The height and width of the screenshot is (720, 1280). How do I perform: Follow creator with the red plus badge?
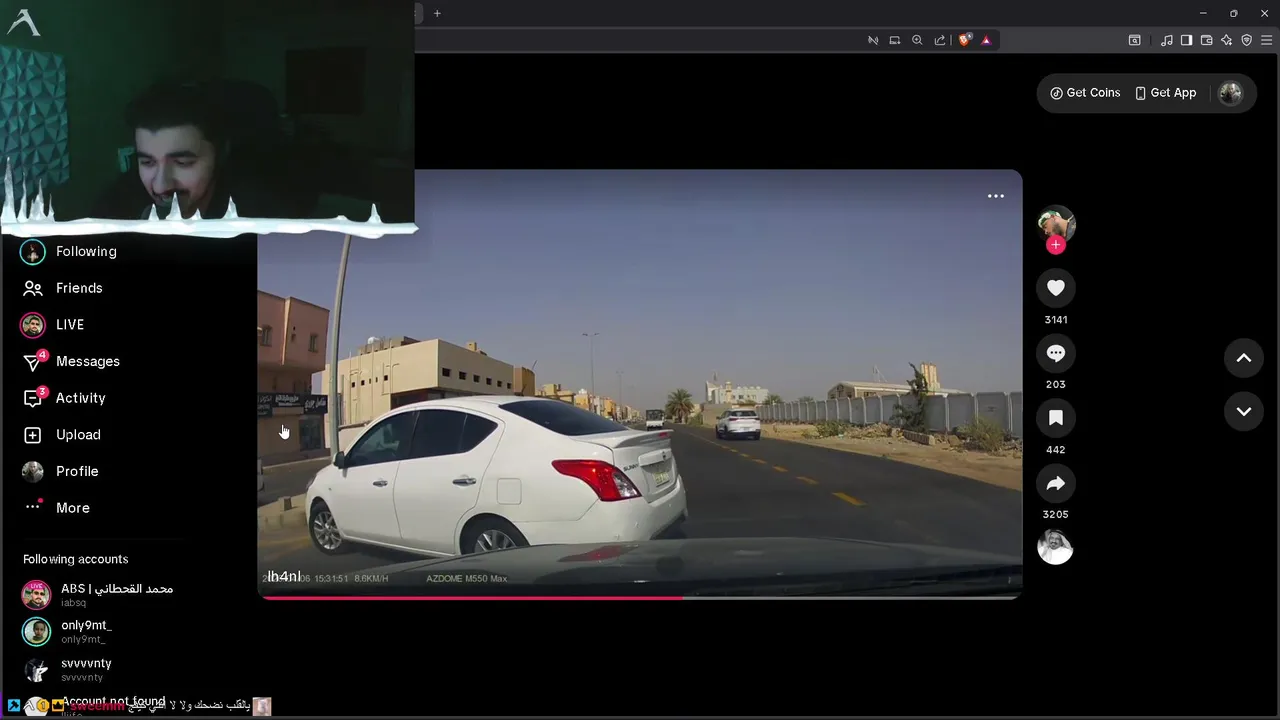click(x=1056, y=245)
